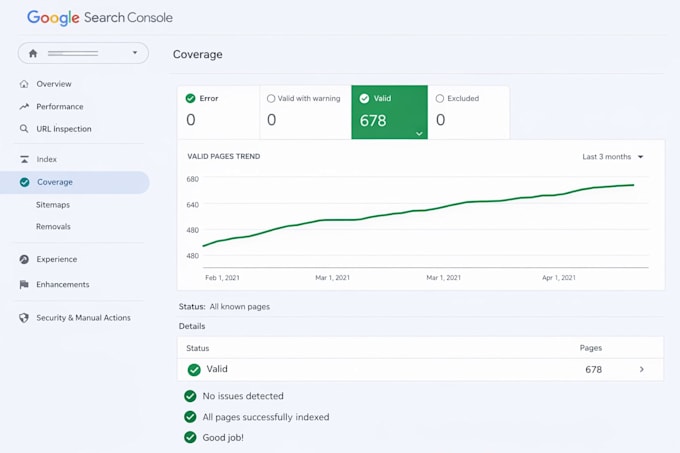Click the Security shield icon
680x453 pixels.
pyautogui.click(x=24, y=318)
